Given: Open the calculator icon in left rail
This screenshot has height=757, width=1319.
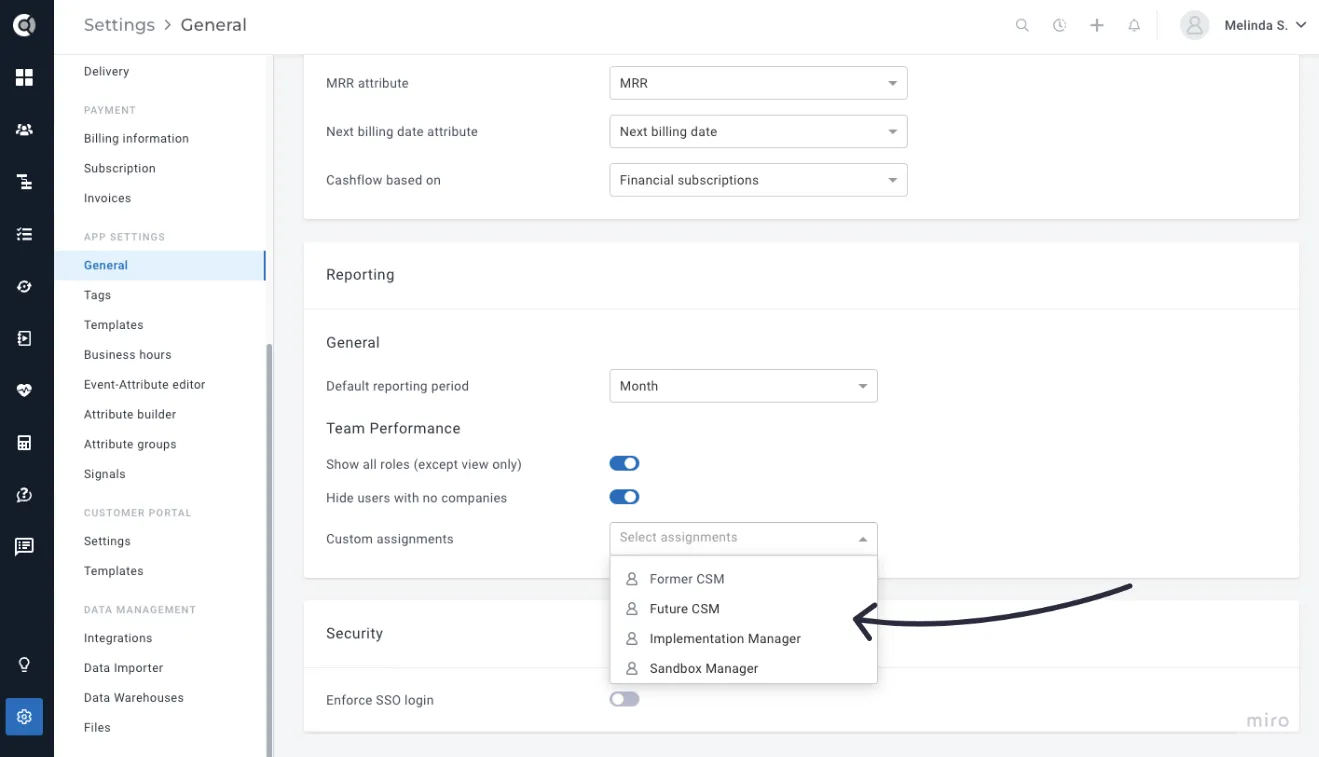Looking at the screenshot, I should tap(25, 442).
